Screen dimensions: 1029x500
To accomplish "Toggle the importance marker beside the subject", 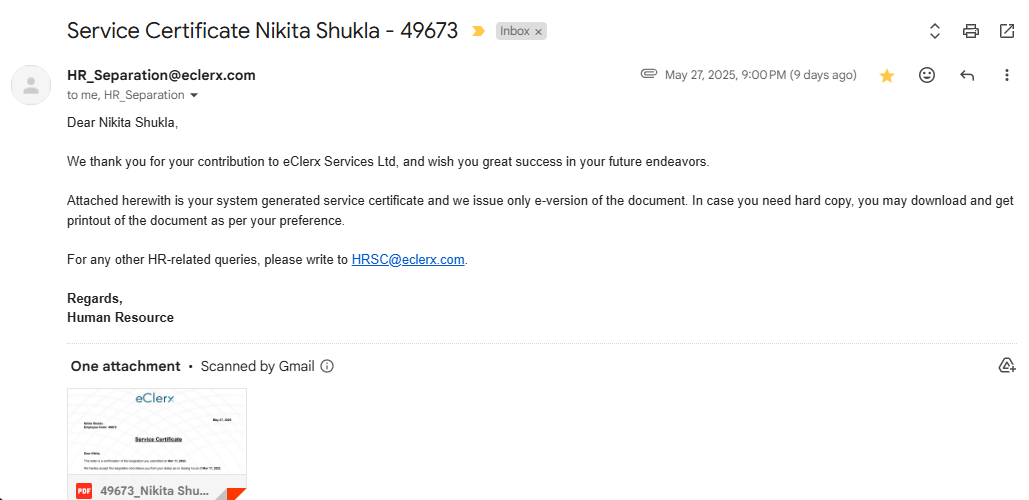I will 478,31.
